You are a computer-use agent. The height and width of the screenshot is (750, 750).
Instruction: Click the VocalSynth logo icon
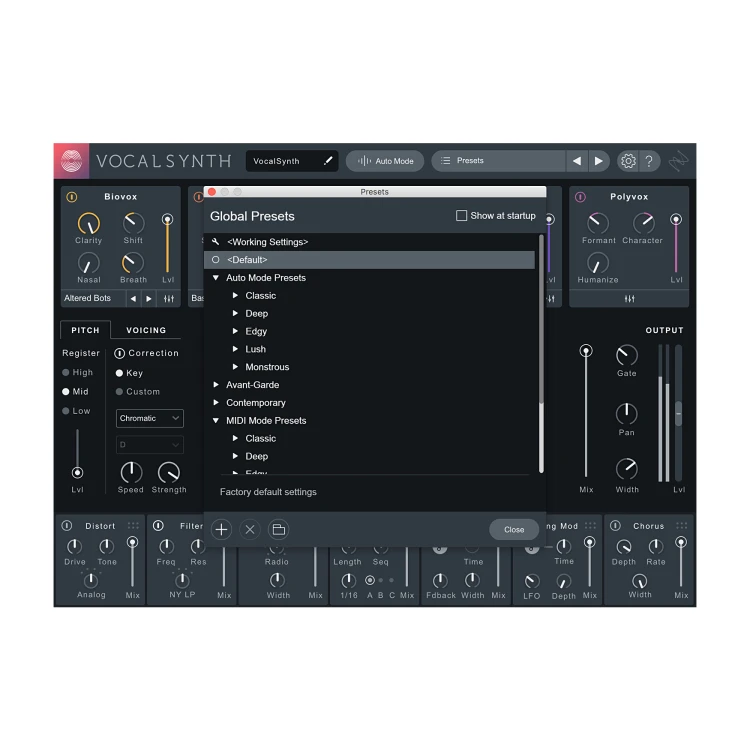click(71, 161)
